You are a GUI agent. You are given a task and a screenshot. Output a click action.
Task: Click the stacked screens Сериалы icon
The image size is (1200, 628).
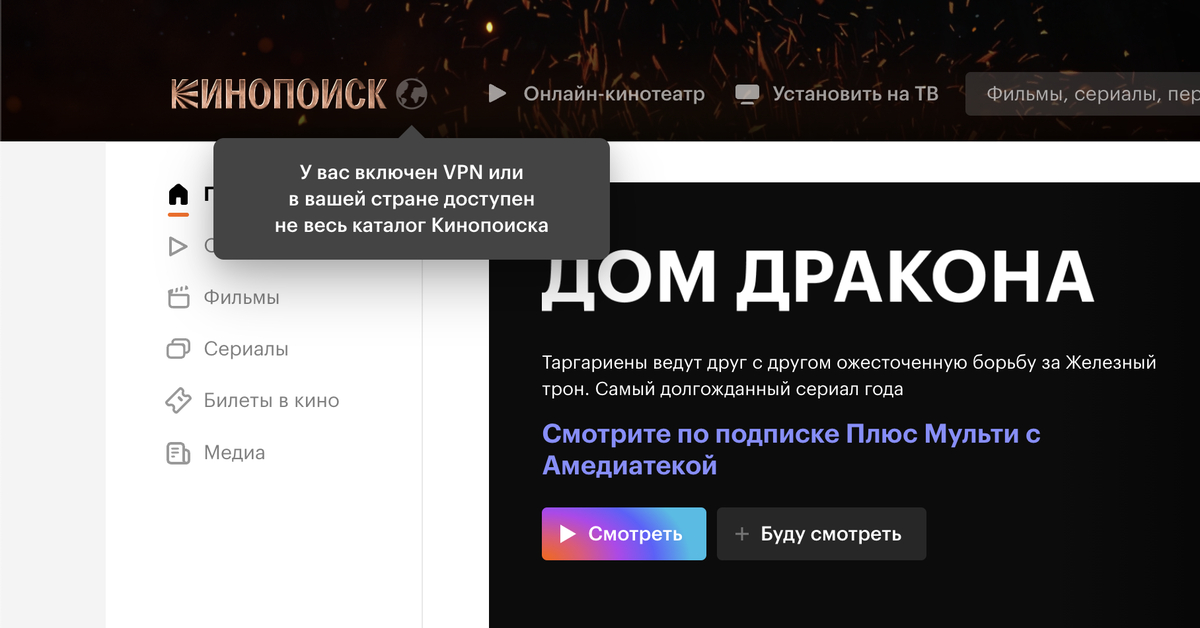click(178, 349)
